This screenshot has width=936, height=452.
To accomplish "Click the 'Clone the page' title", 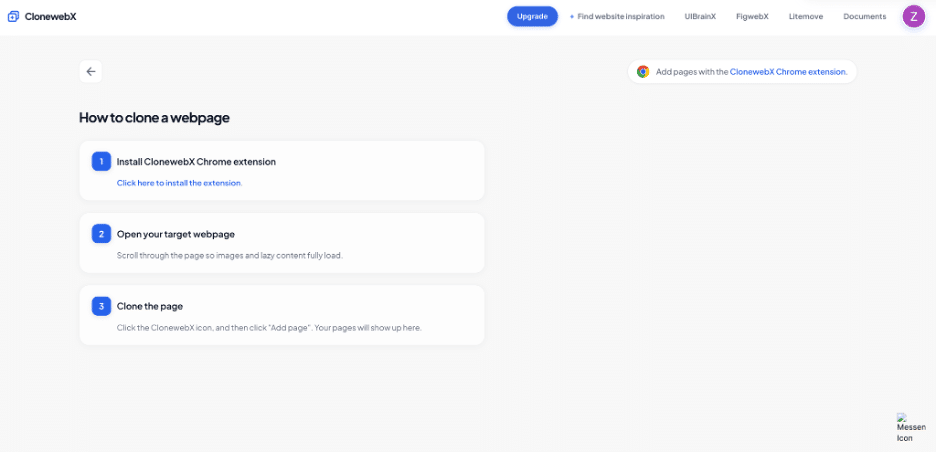I will click(x=150, y=306).
